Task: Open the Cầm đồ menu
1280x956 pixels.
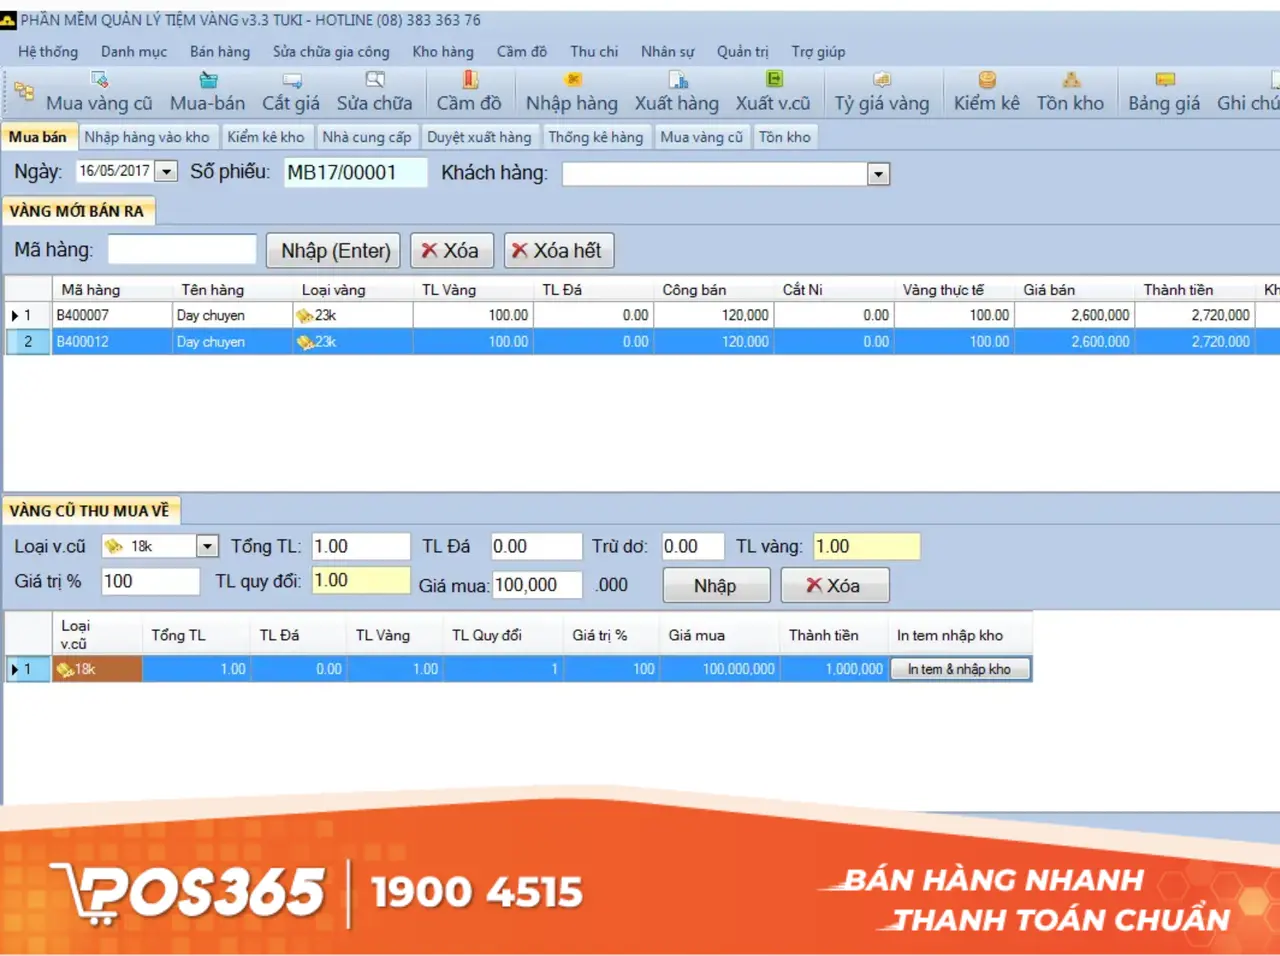Action: [522, 52]
